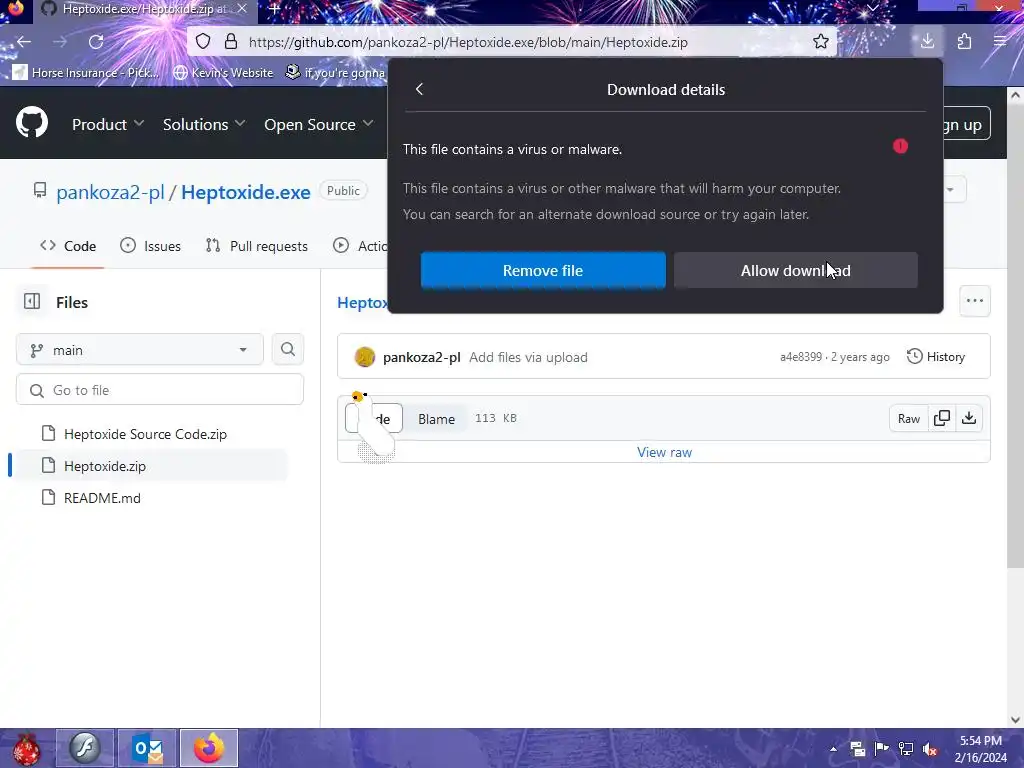Select Heptoxide.zip in file tree
This screenshot has height=768, width=1024.
104,466
